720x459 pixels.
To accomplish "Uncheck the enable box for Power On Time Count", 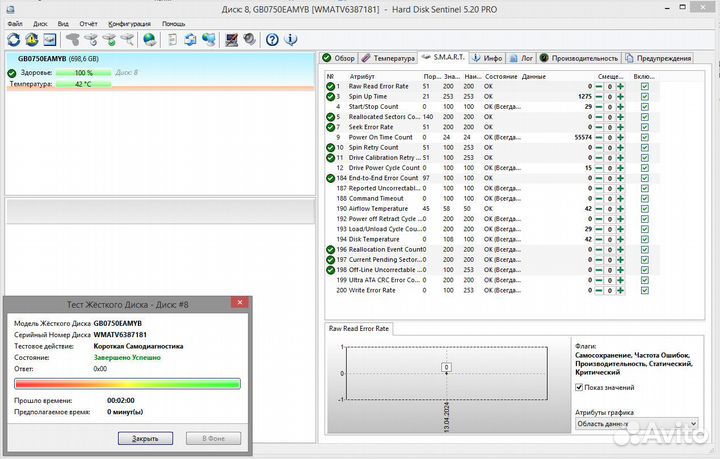I will tap(645, 137).
